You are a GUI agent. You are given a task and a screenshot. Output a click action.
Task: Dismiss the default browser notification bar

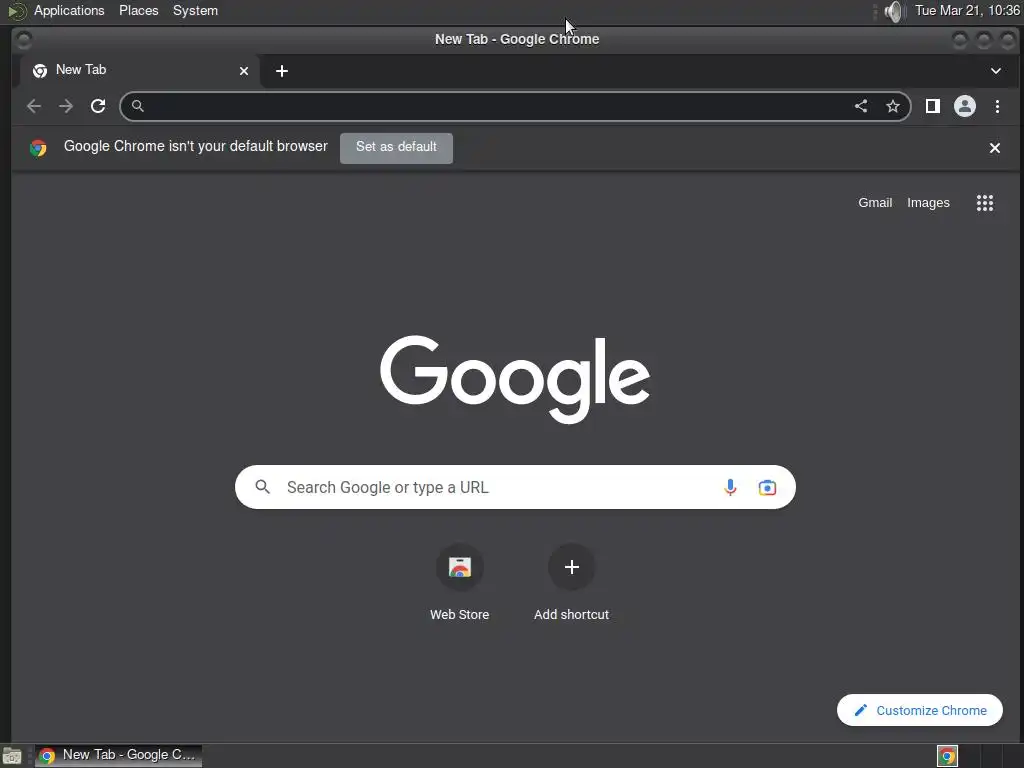tap(995, 148)
